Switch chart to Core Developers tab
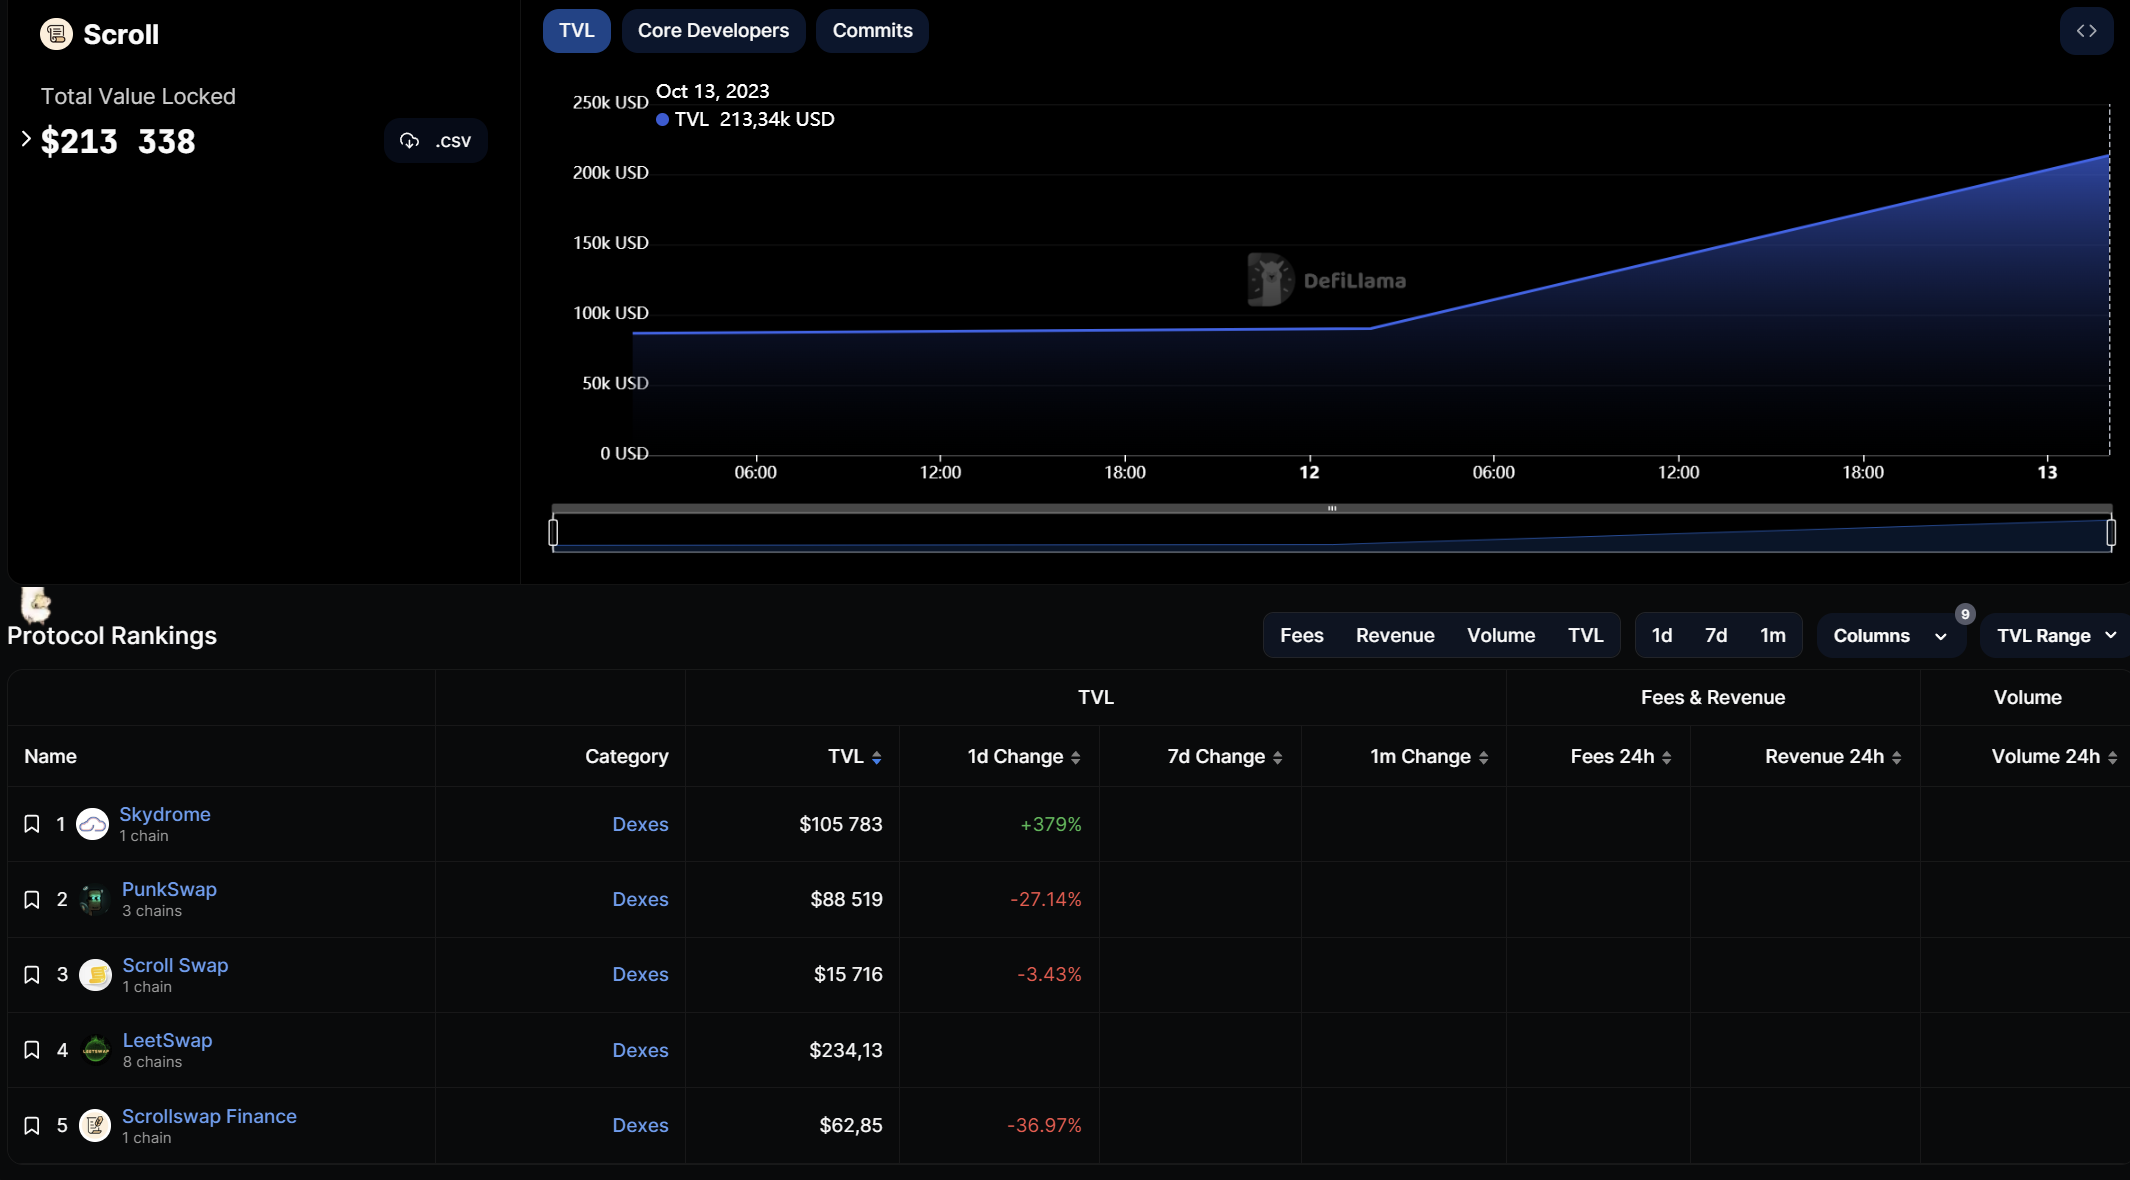 (713, 31)
